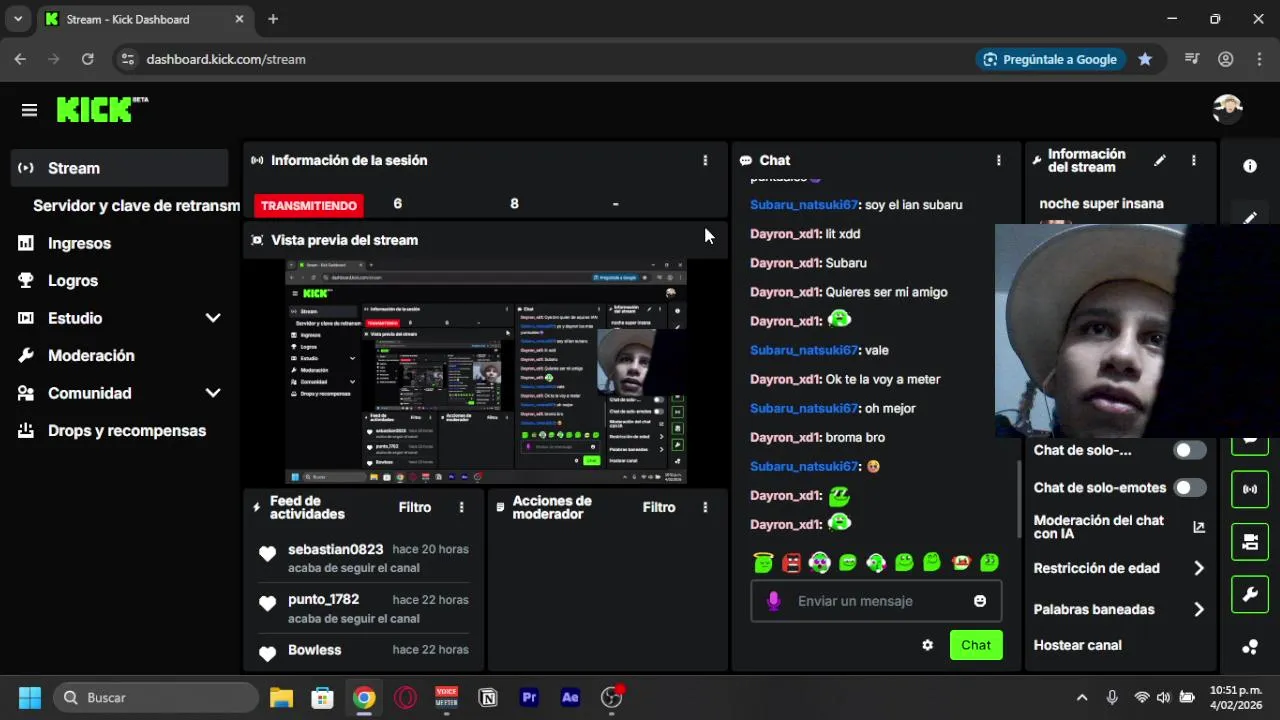Image resolution: width=1280 pixels, height=720 pixels.
Task: Edit stream information with pencil icon
Action: [x=1160, y=160]
